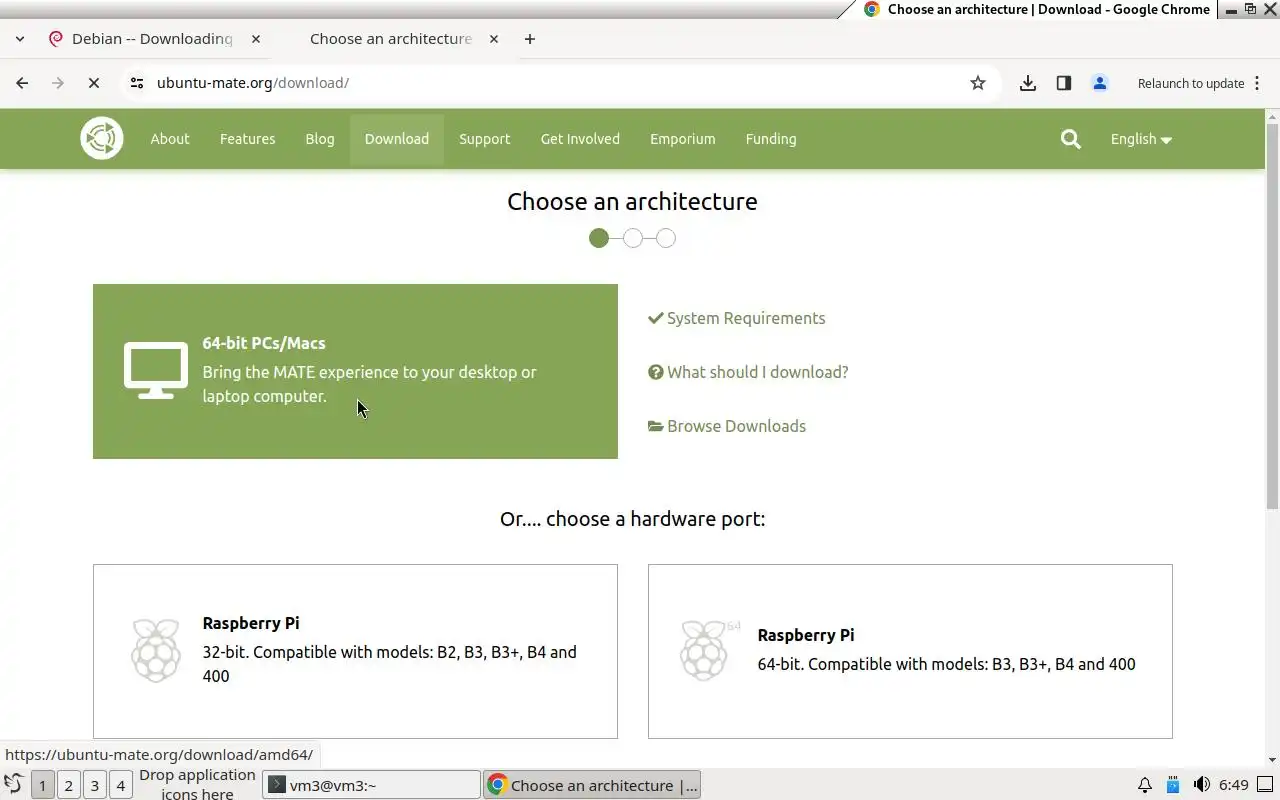The height and width of the screenshot is (800, 1280).
Task: Open the English language dropdown
Action: coord(1141,139)
